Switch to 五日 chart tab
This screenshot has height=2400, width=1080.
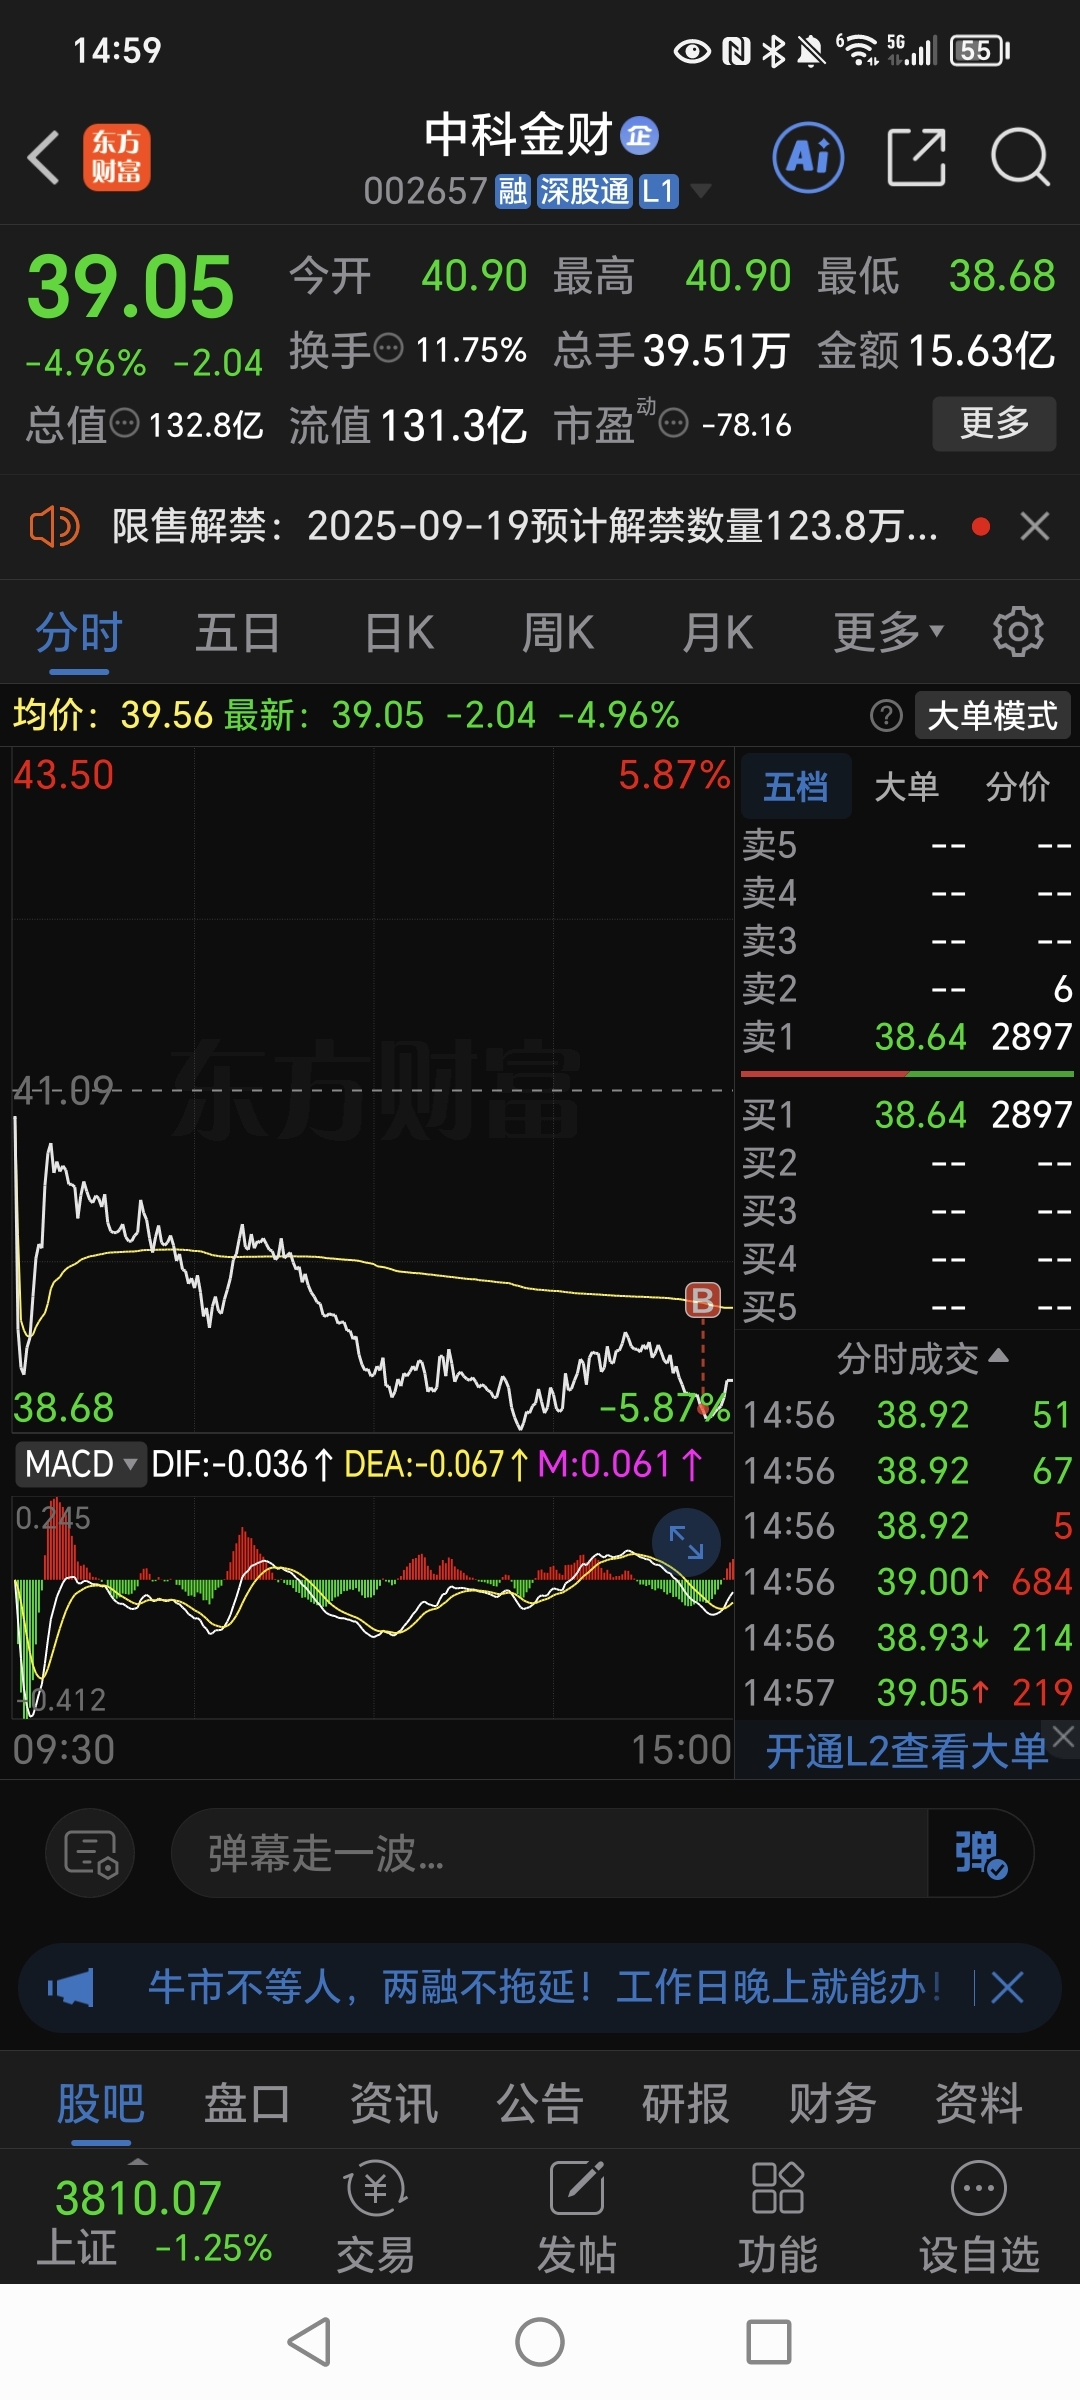tap(238, 633)
